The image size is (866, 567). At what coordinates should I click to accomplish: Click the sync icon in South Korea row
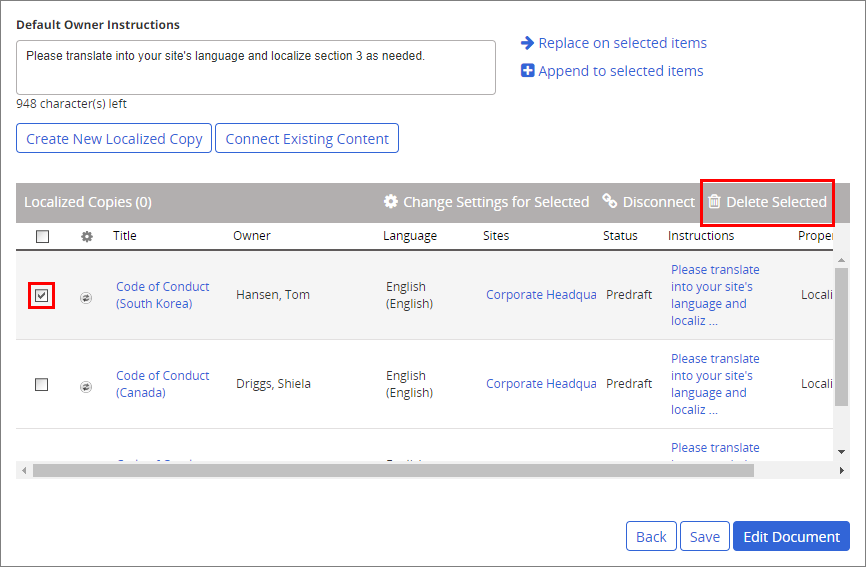point(86,297)
